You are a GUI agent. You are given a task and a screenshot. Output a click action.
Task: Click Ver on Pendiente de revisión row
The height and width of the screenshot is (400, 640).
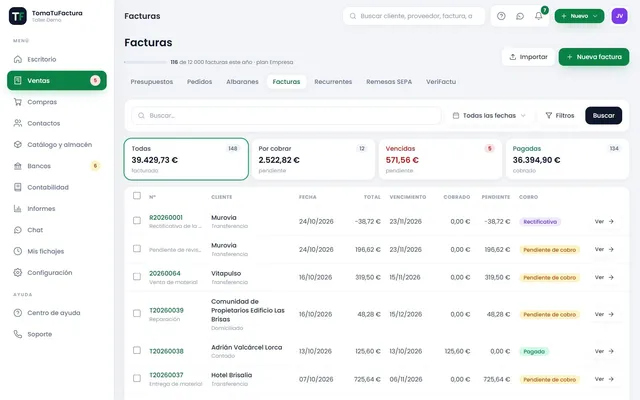coord(604,249)
